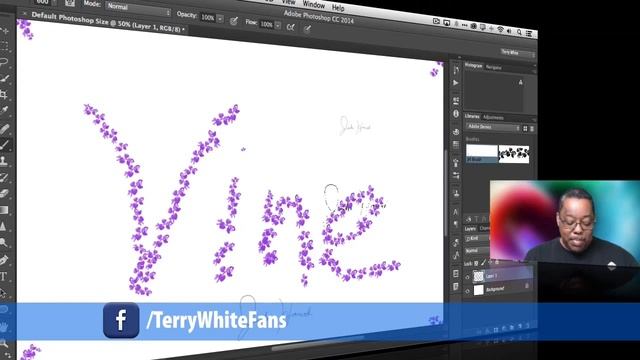The height and width of the screenshot is (360, 640).
Task: Open the layer blend mode Normal dropdown
Action: 477,250
